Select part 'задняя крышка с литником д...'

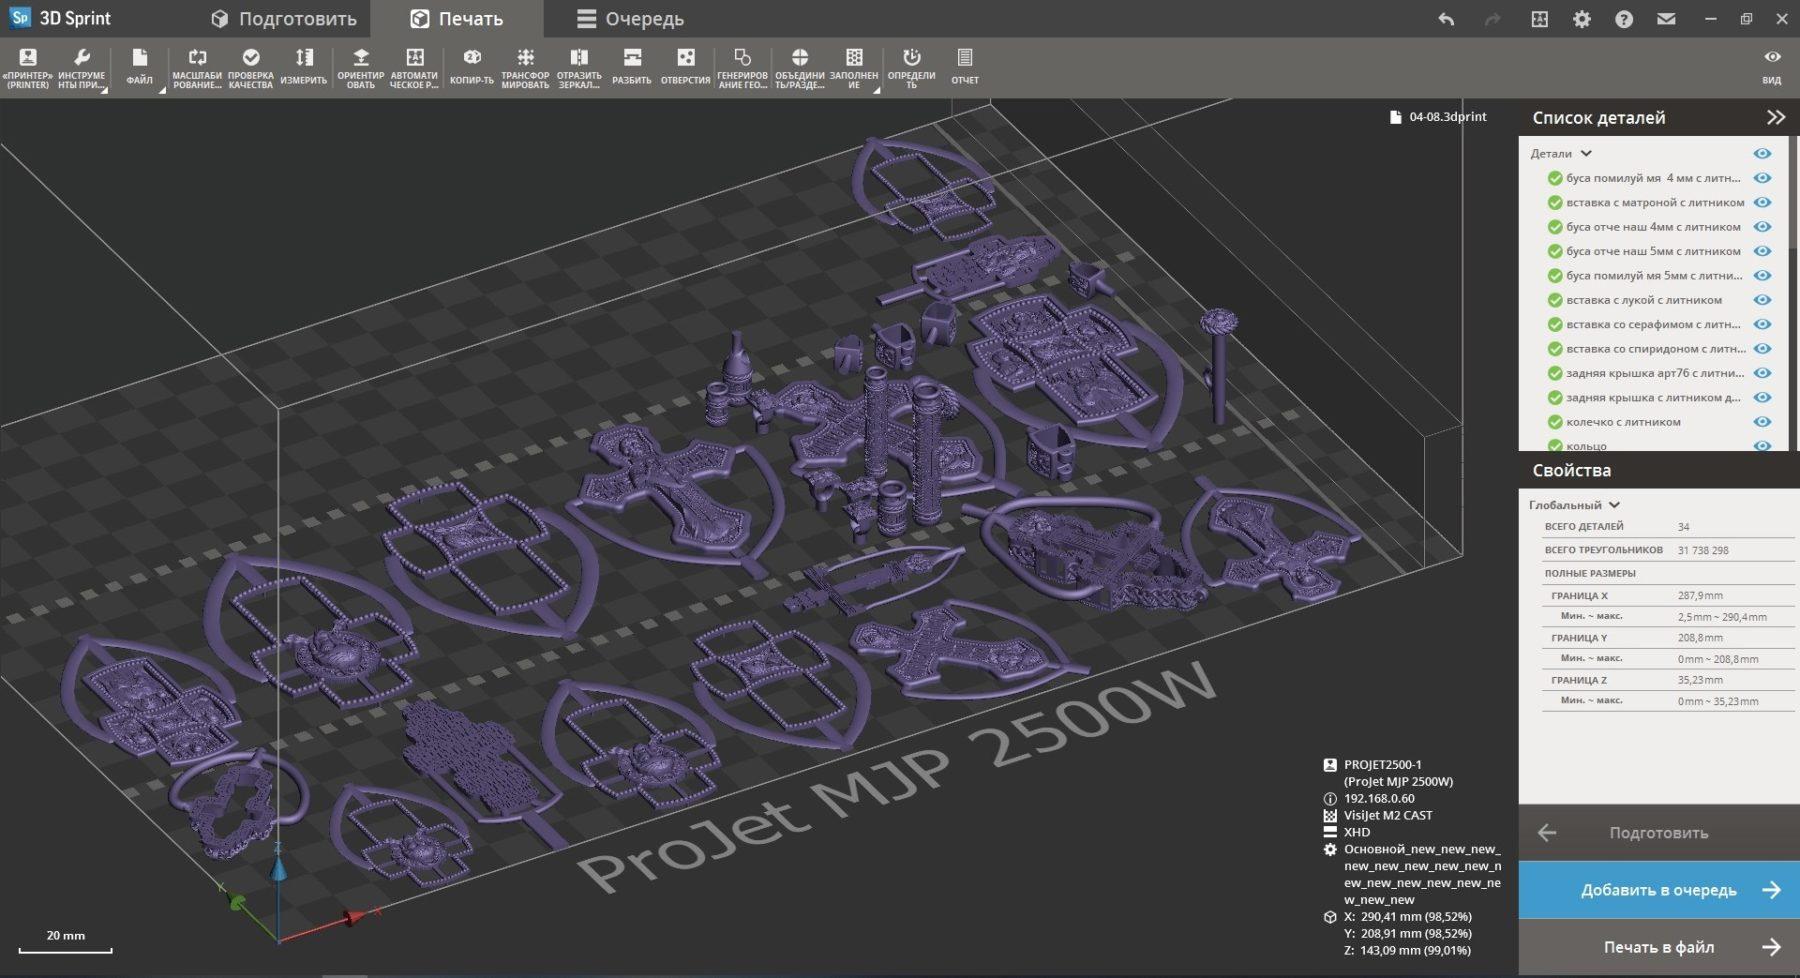pyautogui.click(x=1653, y=398)
